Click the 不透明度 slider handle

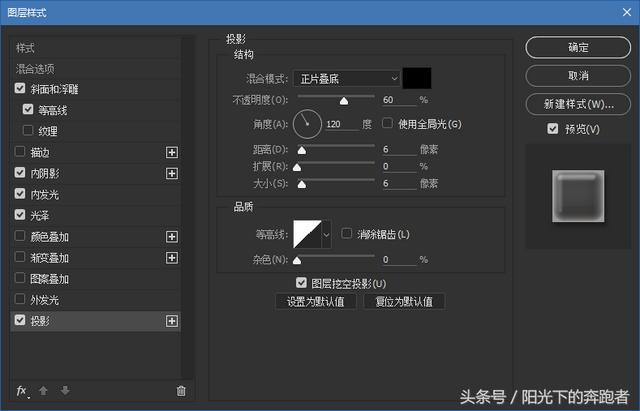[x=344, y=101]
